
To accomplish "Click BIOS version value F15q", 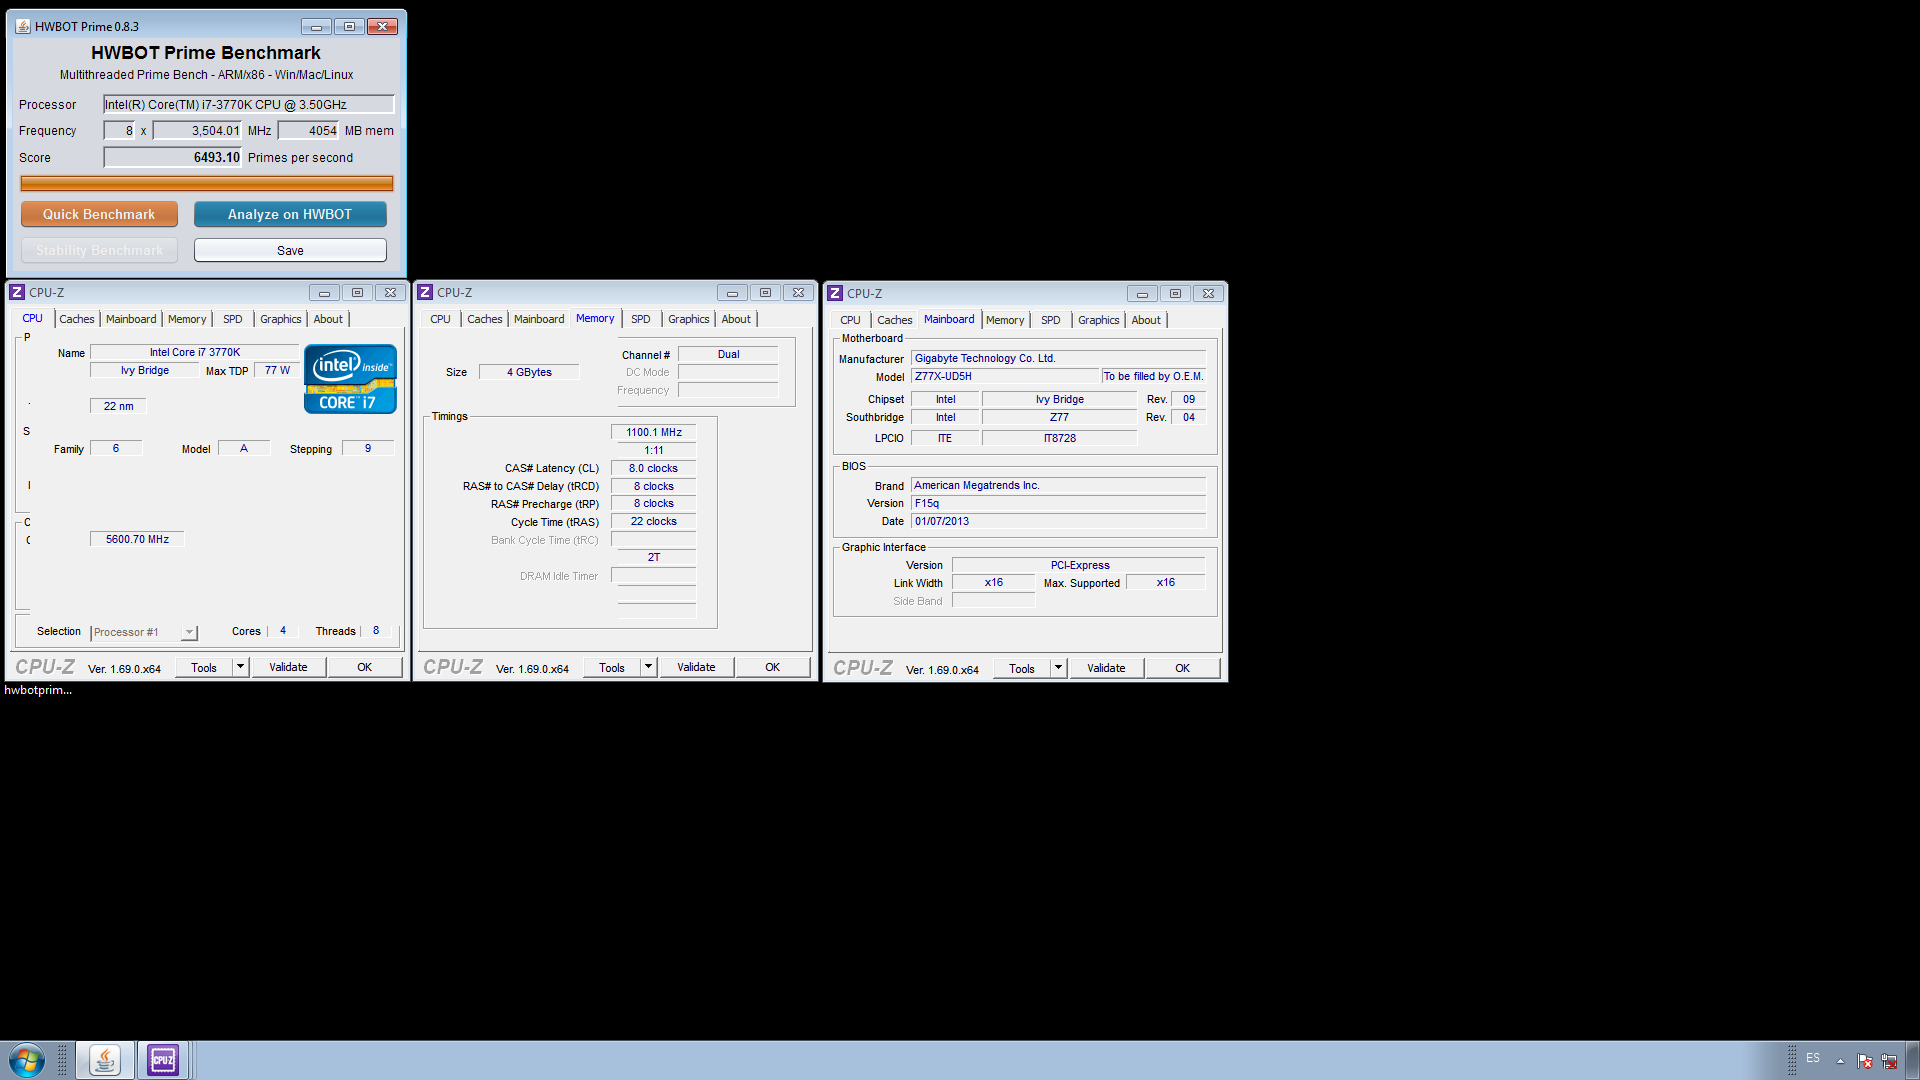I will click(x=1059, y=503).
